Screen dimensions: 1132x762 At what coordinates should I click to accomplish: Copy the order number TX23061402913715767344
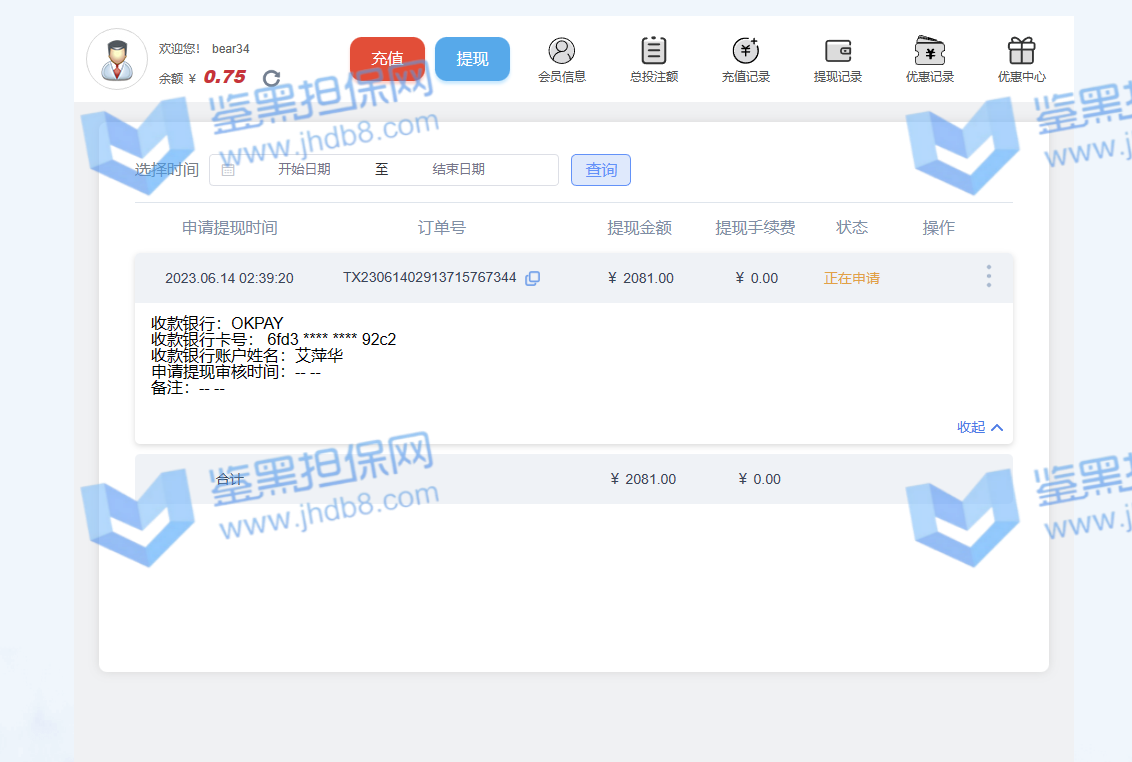[533, 278]
